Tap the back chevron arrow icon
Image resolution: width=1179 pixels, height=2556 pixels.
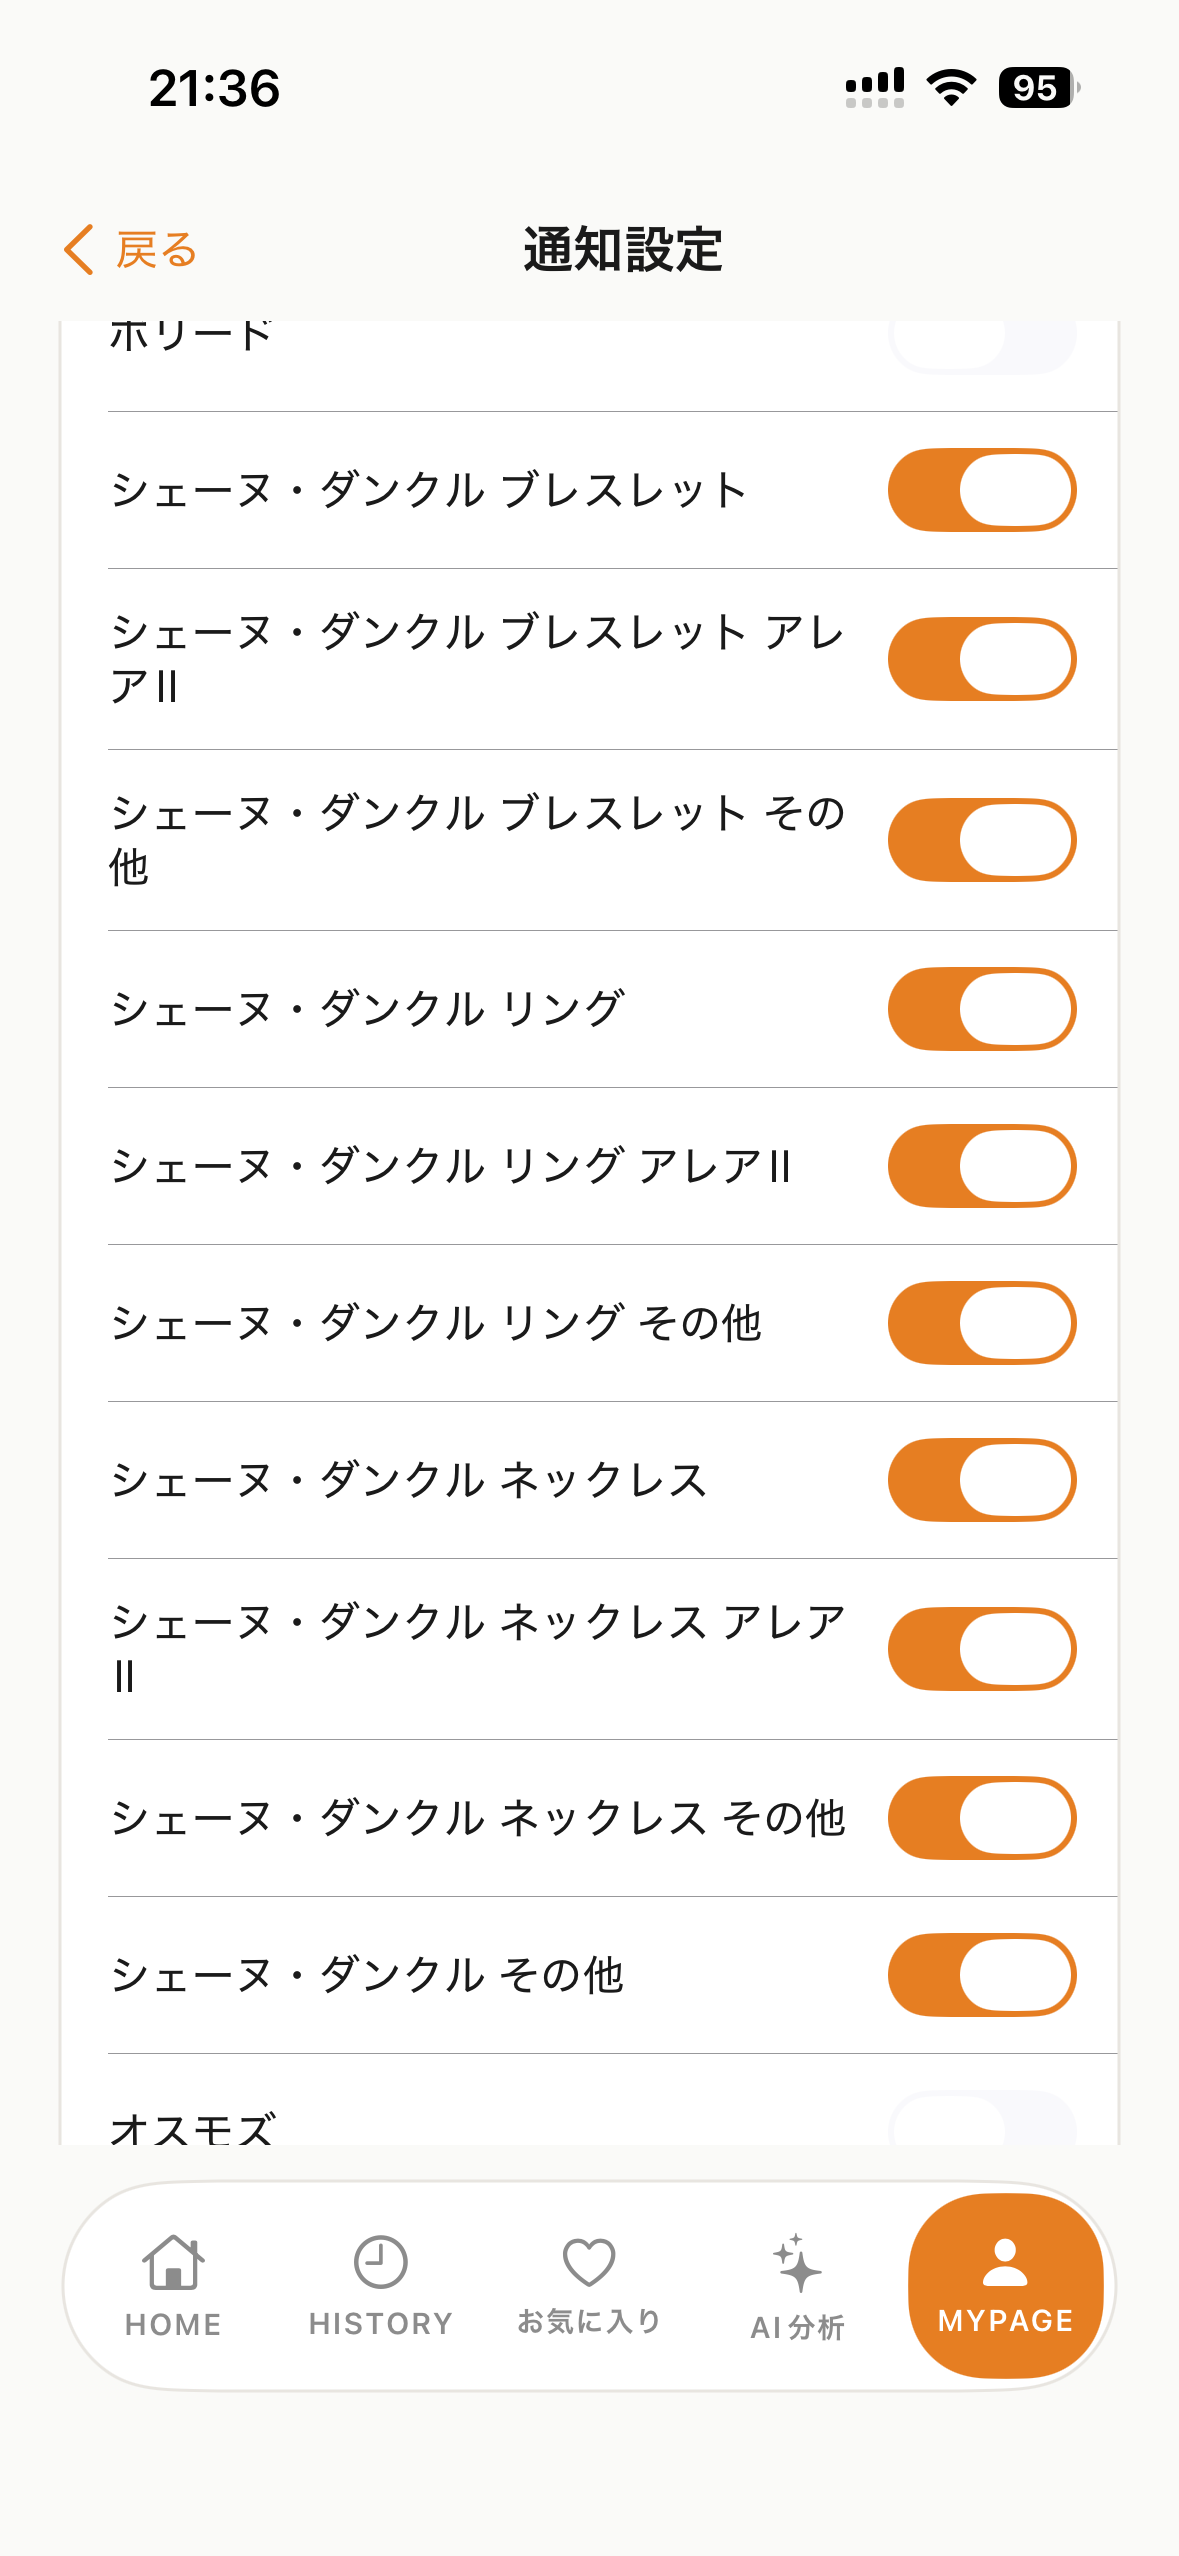[78, 249]
